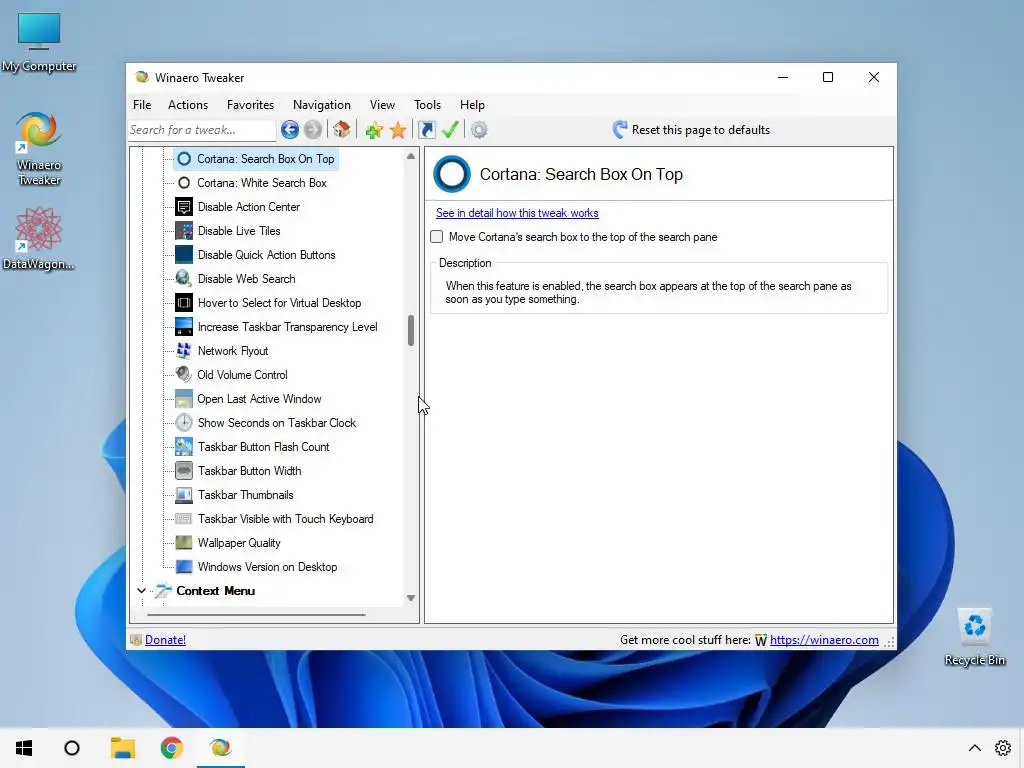This screenshot has height=768, width=1024.
Task: Click the Disable Quick Action Buttons icon
Action: [184, 255]
